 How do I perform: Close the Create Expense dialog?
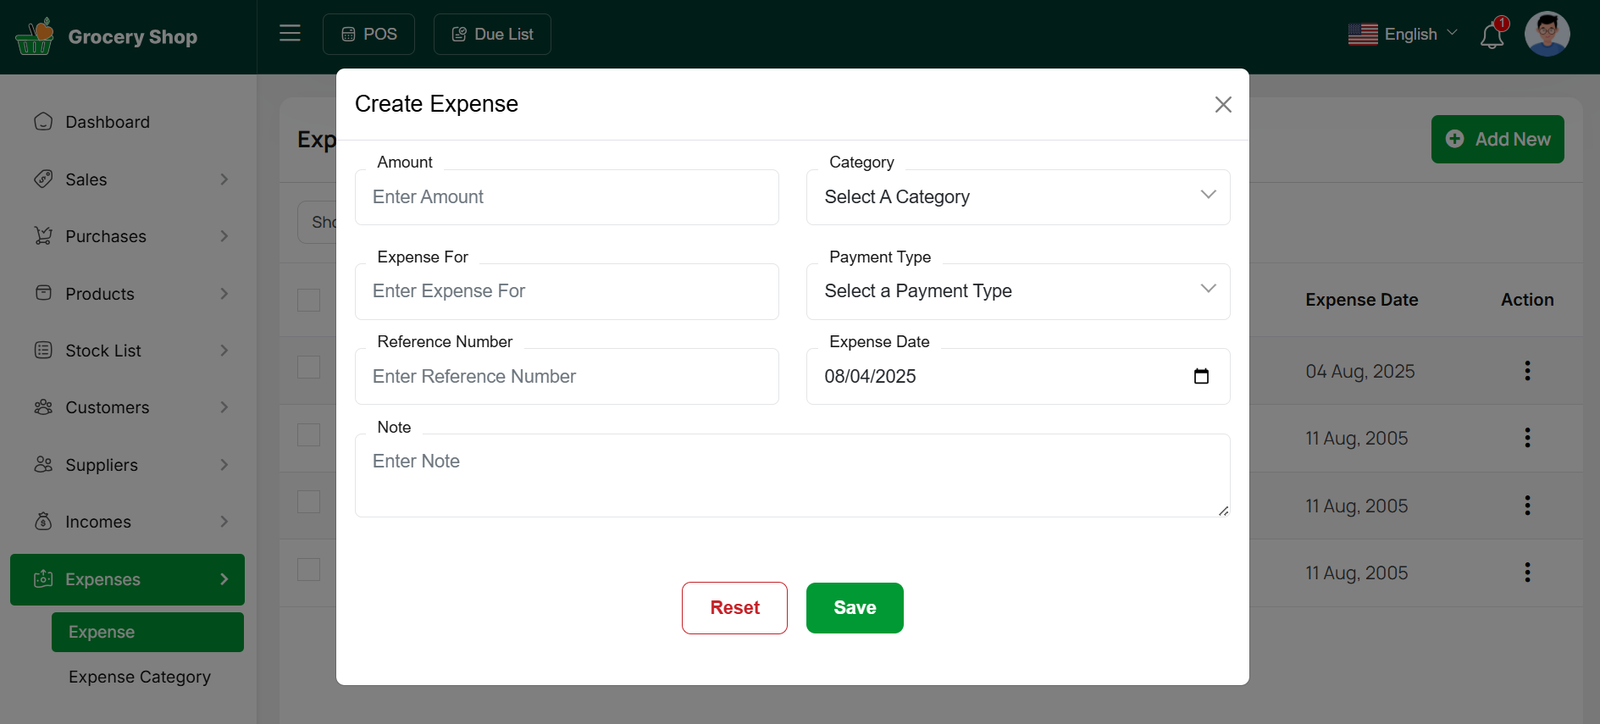click(1222, 105)
